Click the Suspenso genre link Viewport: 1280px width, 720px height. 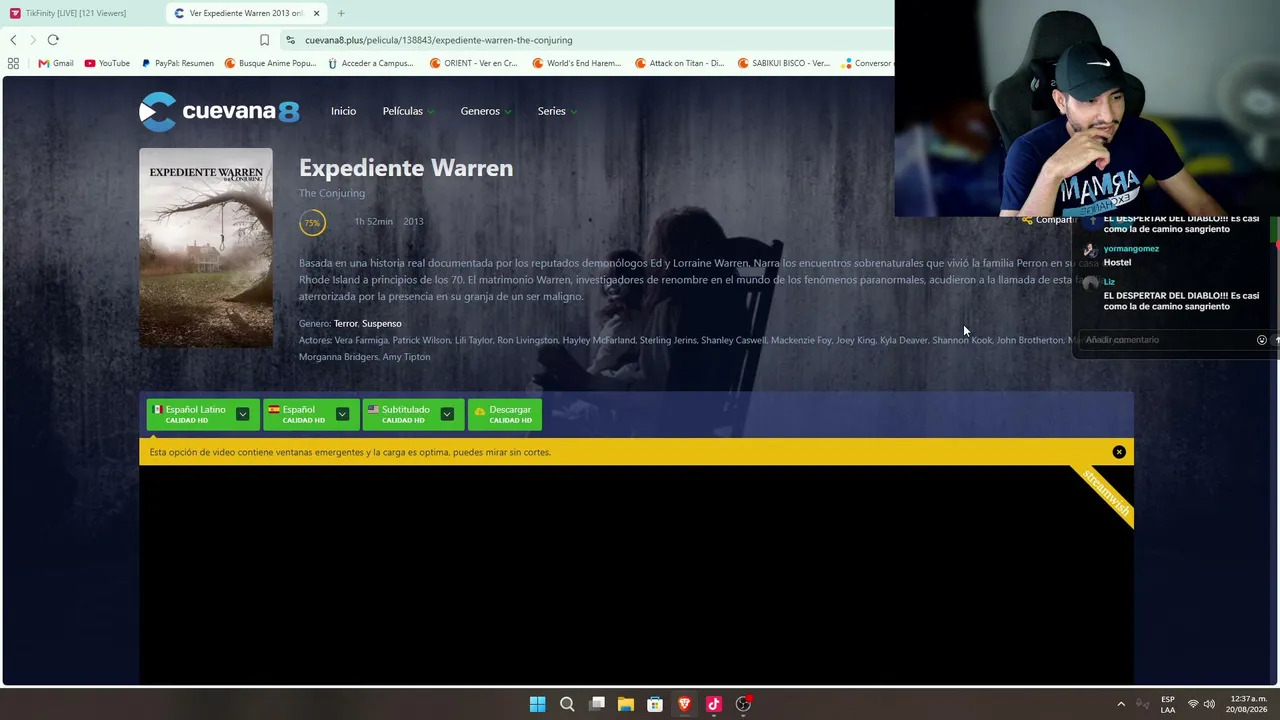click(x=382, y=323)
